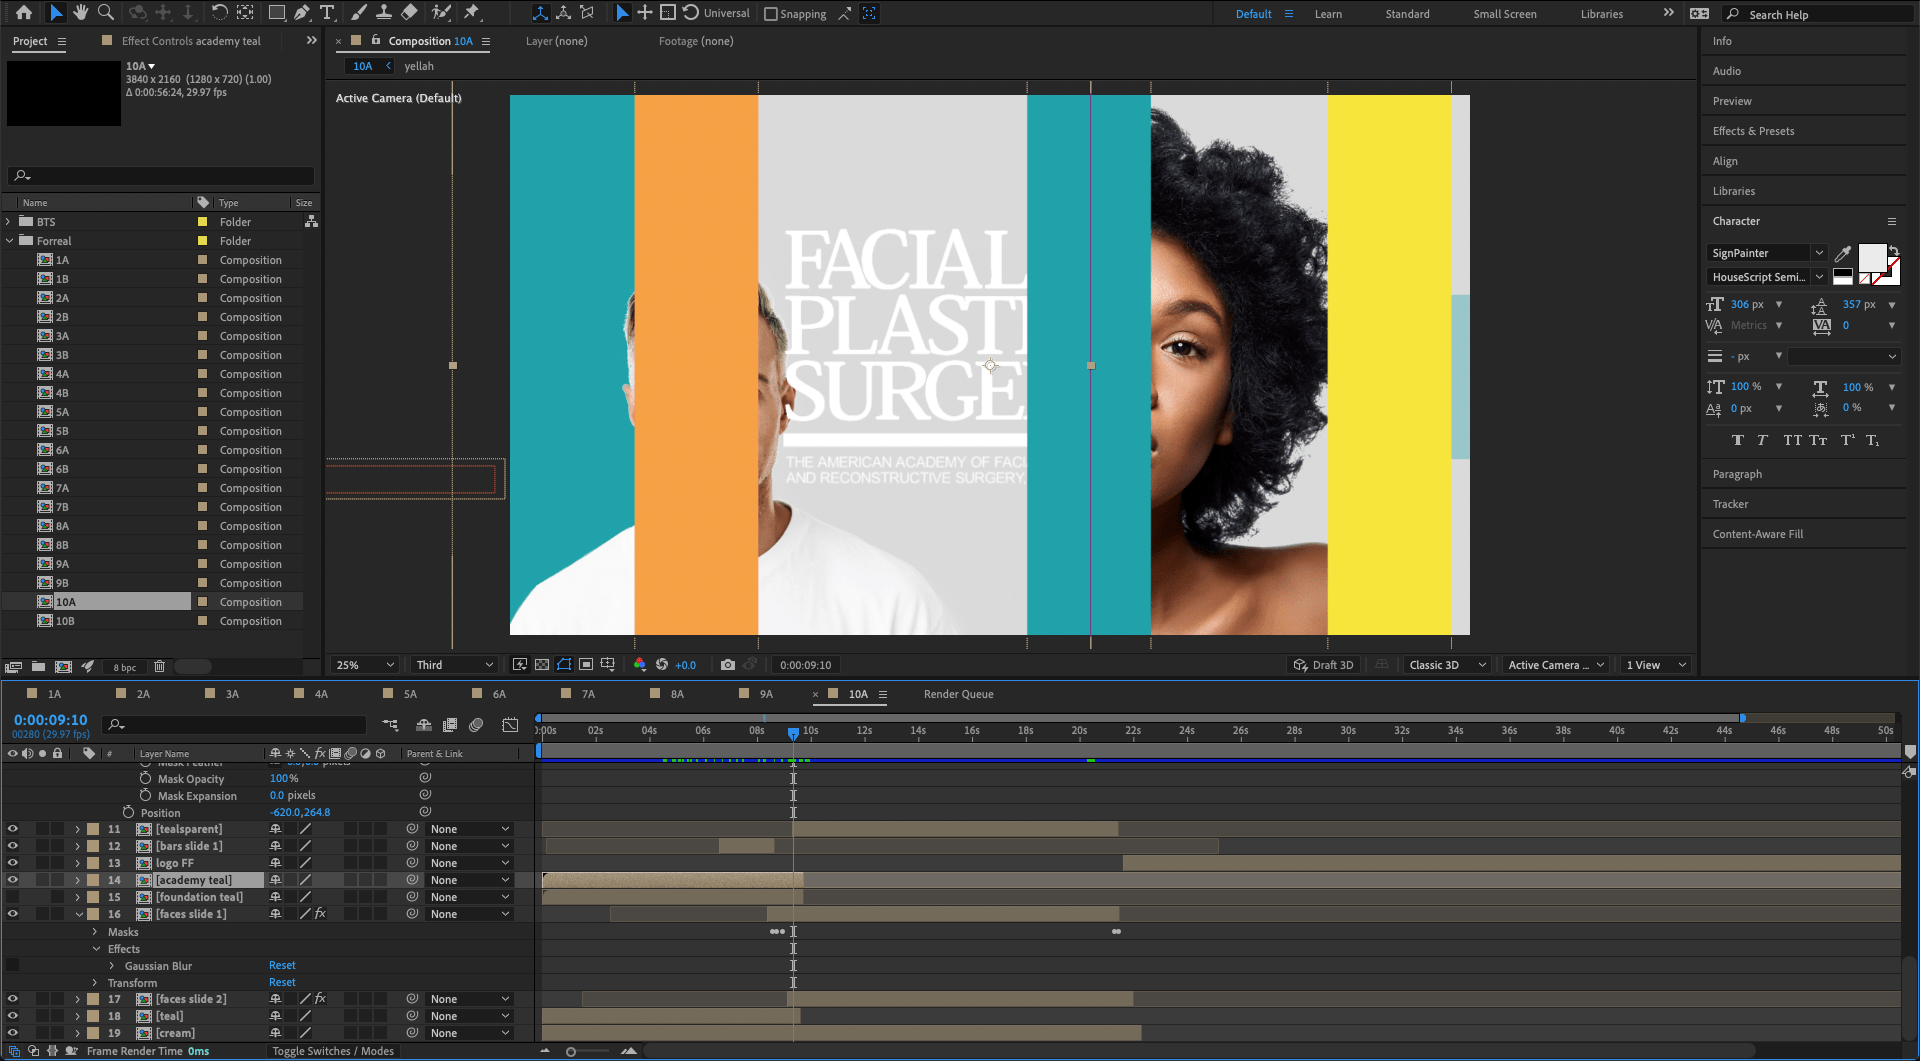This screenshot has width=1920, height=1061.
Task: Open the Render Queue tab
Action: click(x=958, y=694)
